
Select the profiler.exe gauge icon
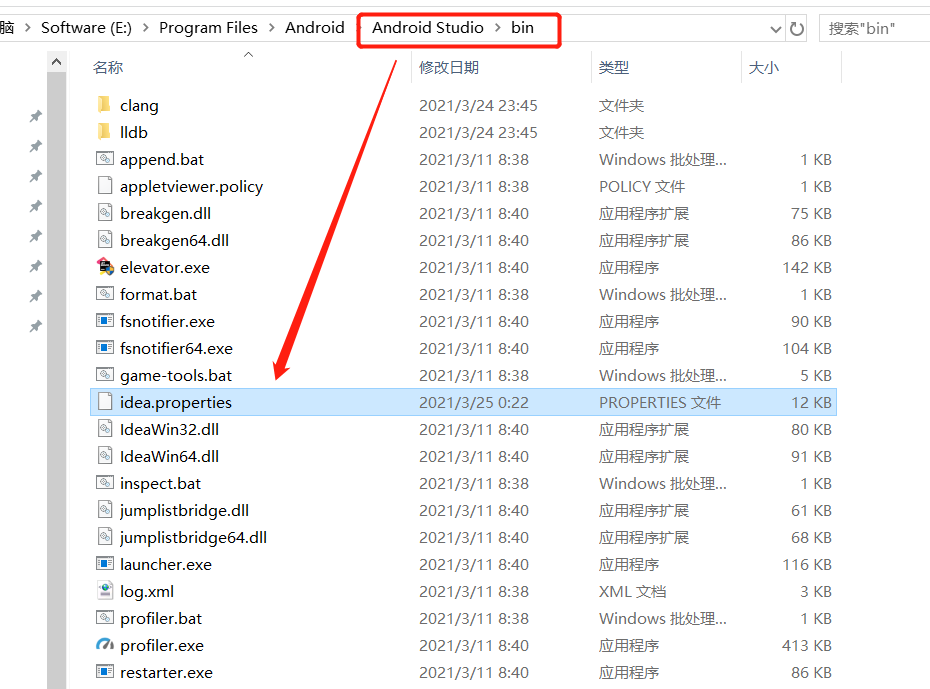(104, 644)
